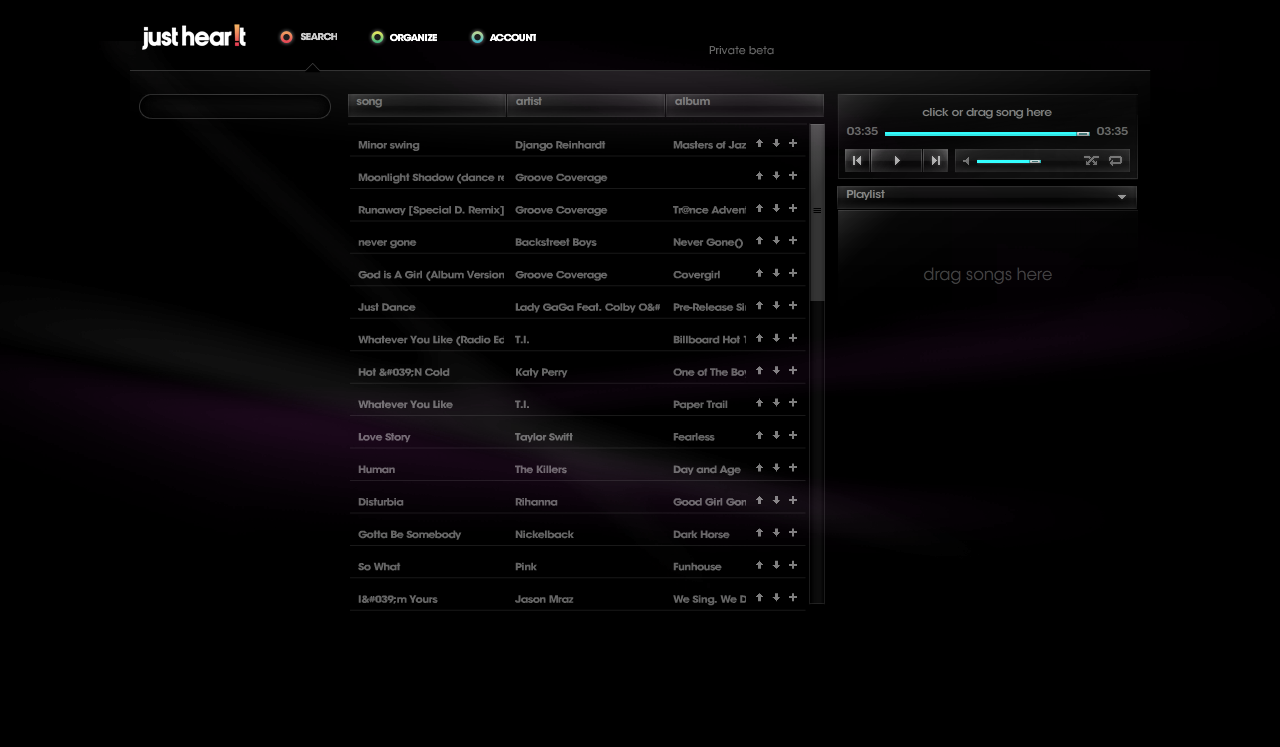Screen dimensions: 1280x747
Task: Click down arrow on Moonlight Shadow row
Action: click(776, 175)
